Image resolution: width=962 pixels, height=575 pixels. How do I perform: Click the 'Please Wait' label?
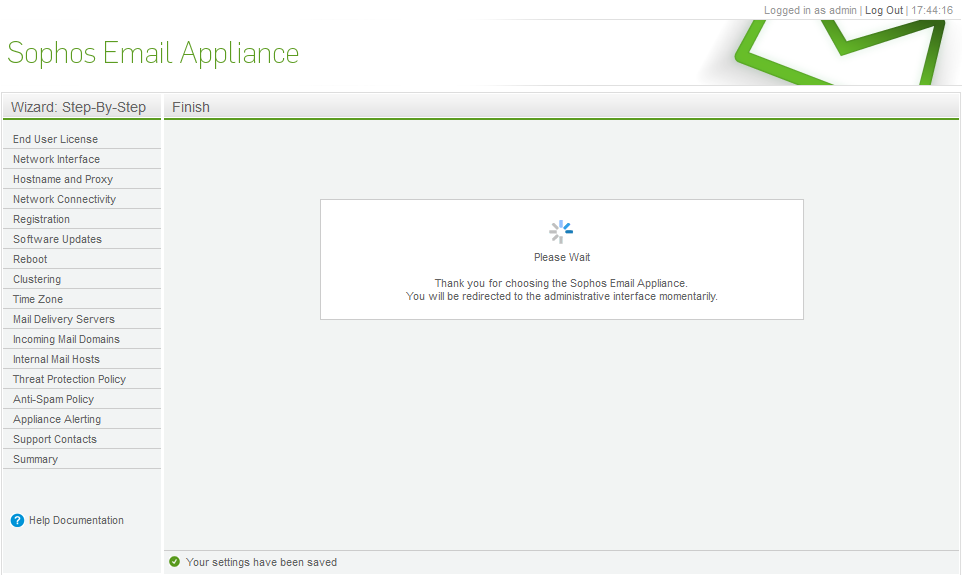pyautogui.click(x=562, y=257)
